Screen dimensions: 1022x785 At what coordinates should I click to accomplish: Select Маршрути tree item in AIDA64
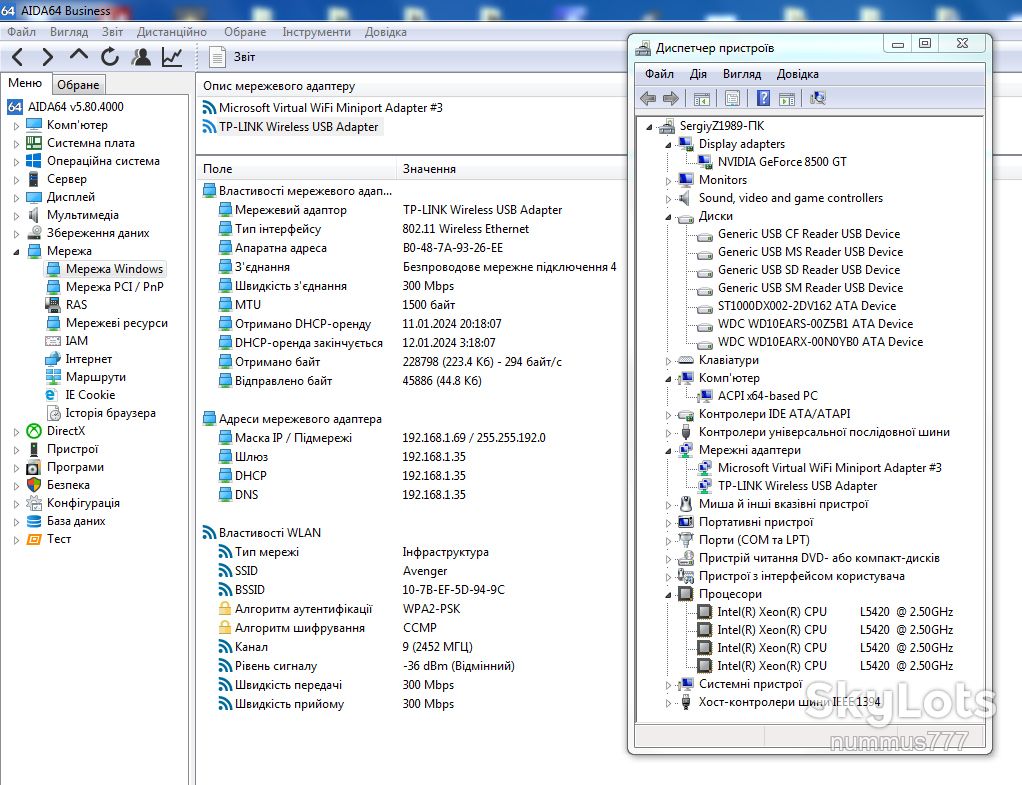[x=96, y=377]
